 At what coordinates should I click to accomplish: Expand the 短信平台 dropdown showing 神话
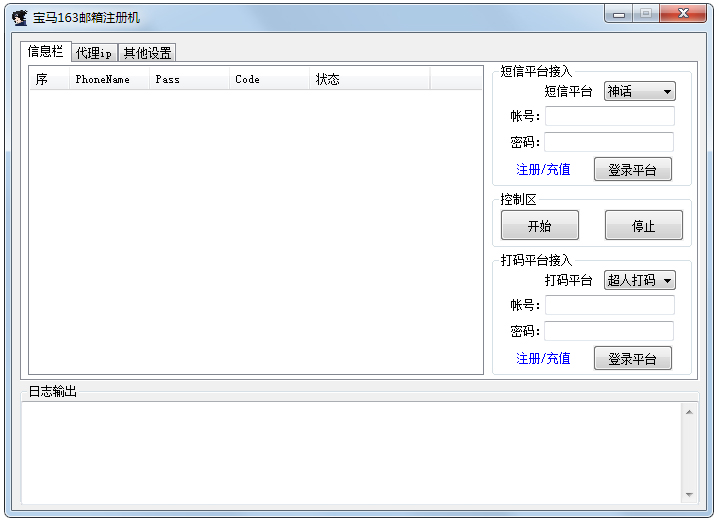coord(639,91)
